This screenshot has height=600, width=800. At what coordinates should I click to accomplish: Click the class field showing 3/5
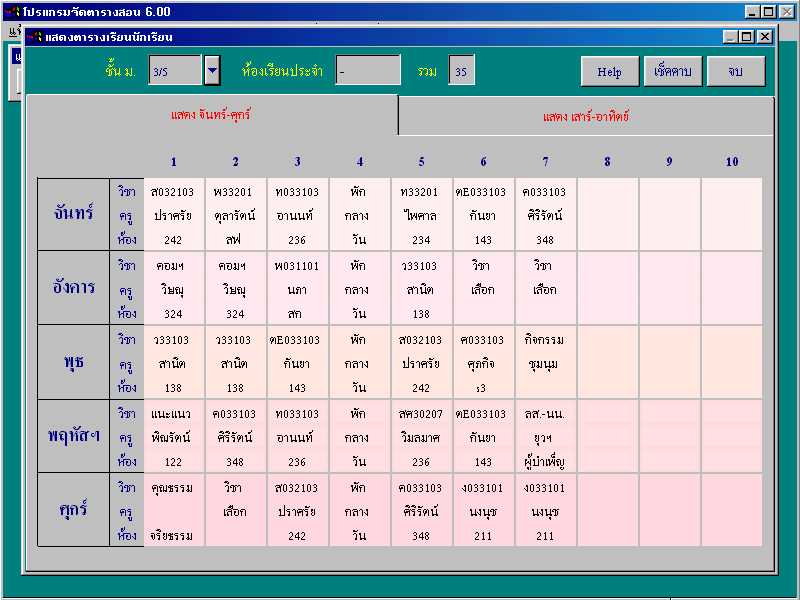coord(176,70)
